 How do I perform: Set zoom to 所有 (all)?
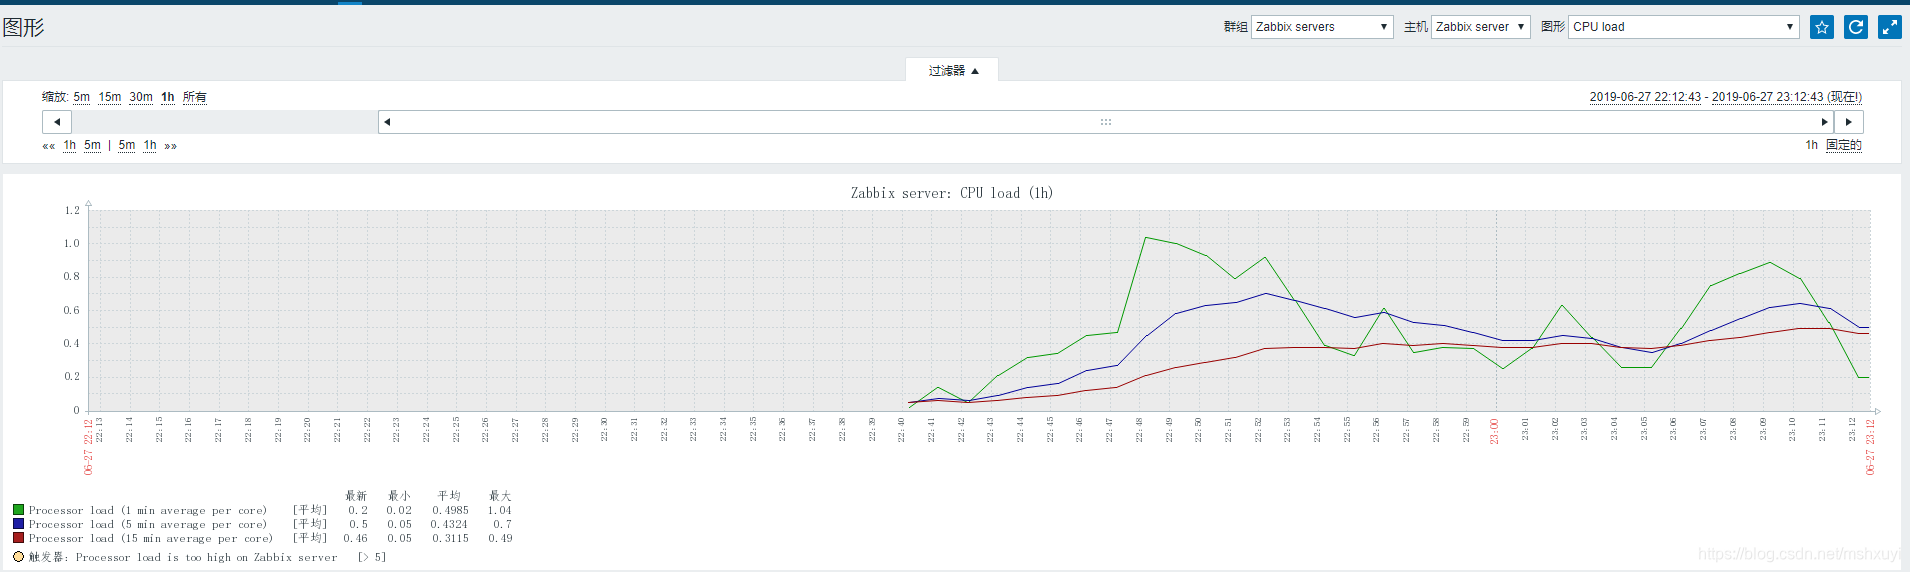click(195, 97)
